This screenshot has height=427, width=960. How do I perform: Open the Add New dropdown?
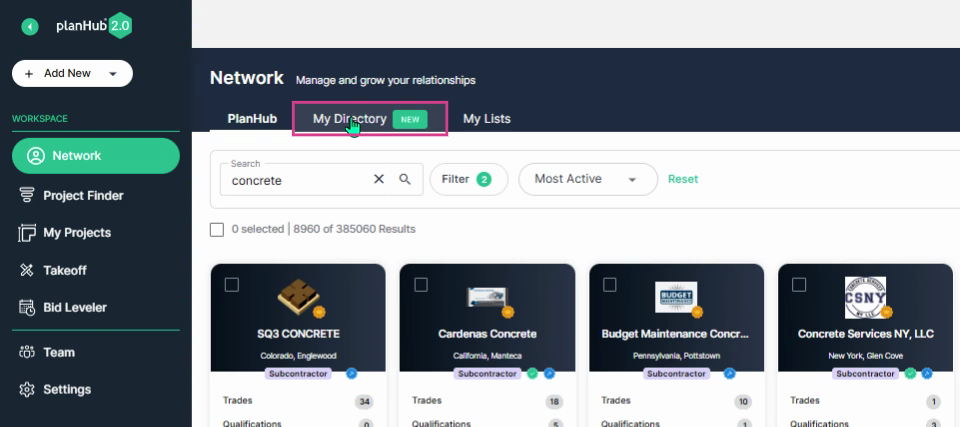[72, 74]
